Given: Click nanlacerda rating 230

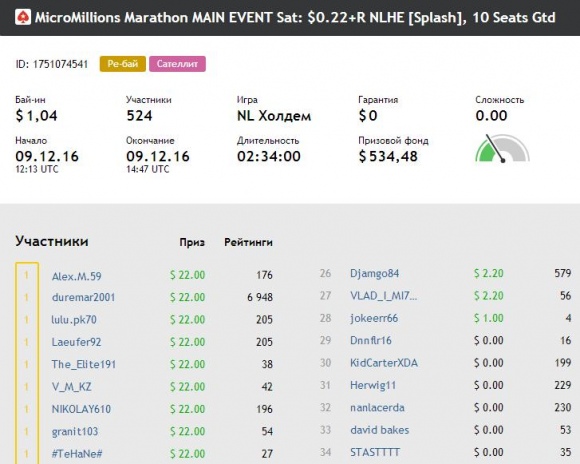Looking at the screenshot, I should pyautogui.click(x=563, y=407).
